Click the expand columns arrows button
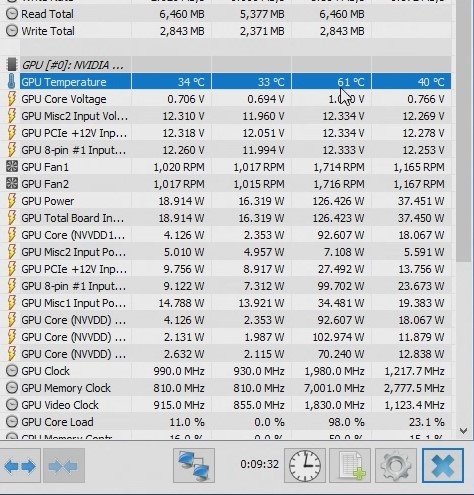This screenshot has height=495, width=474. click(x=20, y=466)
